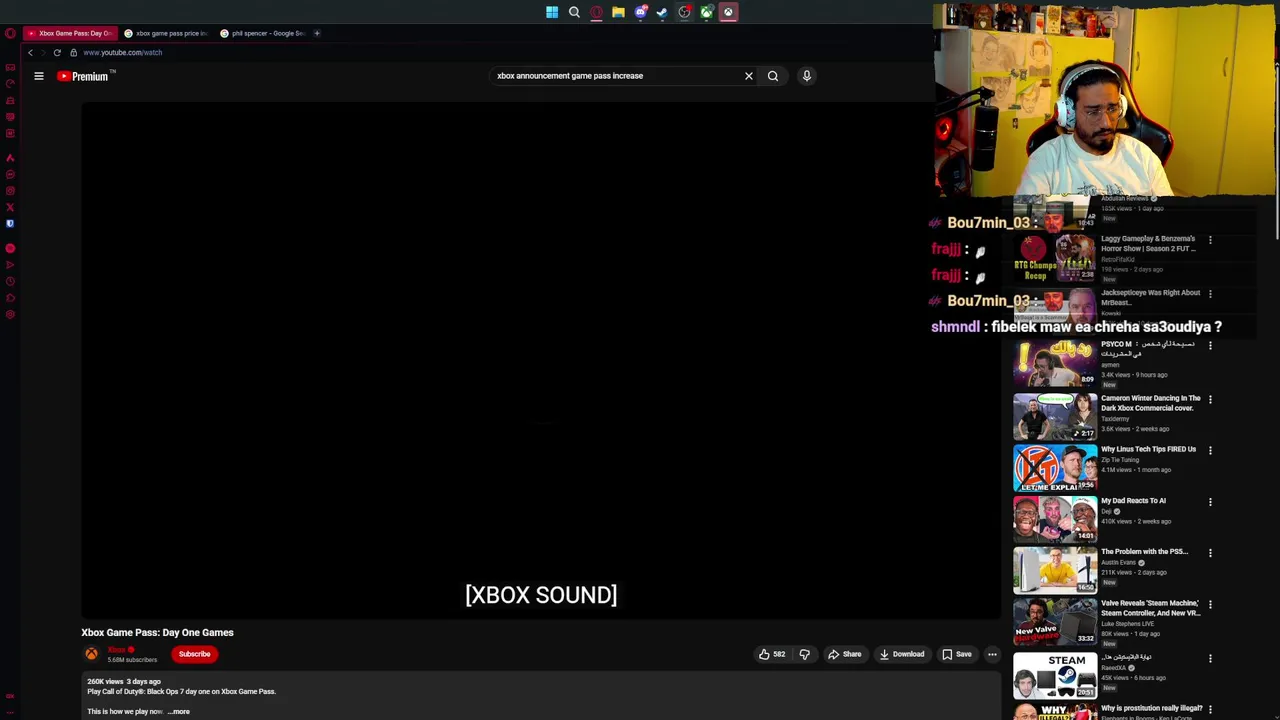
Task: Open options for 'Jacksepticeye Was Right' video
Action: click(x=1210, y=294)
